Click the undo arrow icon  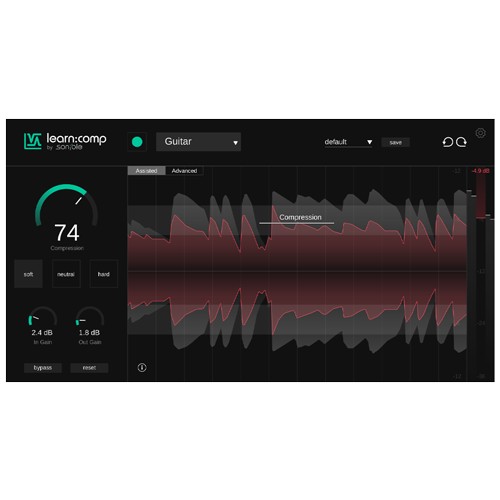tap(448, 142)
